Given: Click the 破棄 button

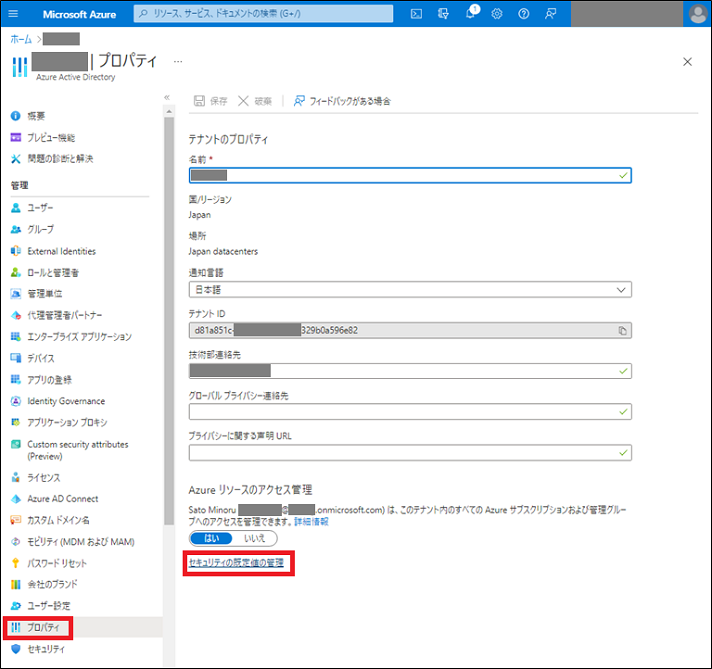Looking at the screenshot, I should pos(255,101).
